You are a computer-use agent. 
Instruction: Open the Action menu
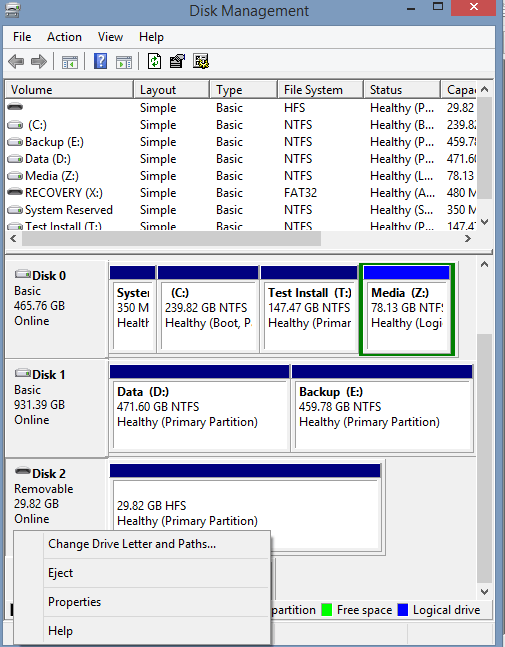point(64,37)
